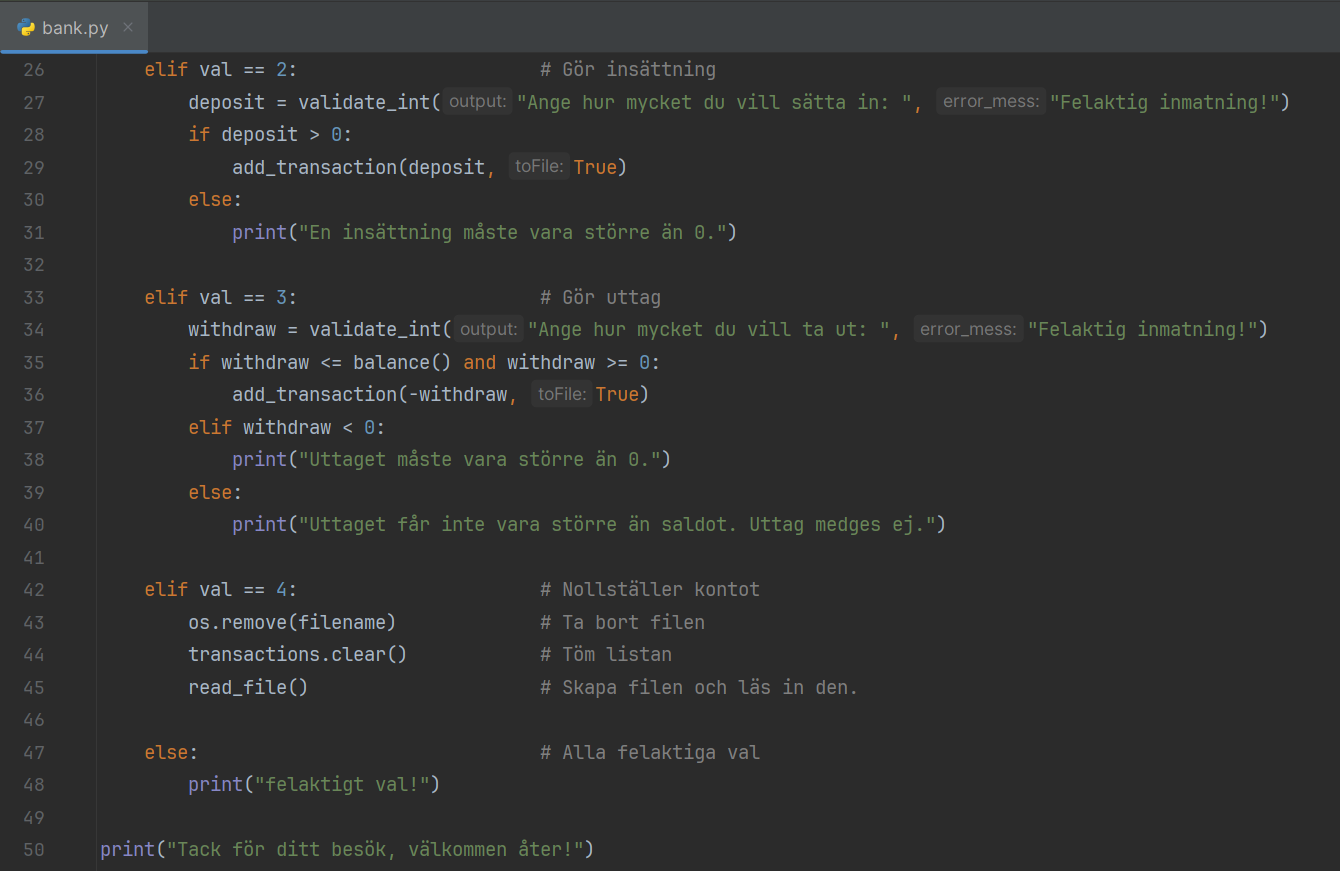This screenshot has width=1340, height=871.
Task: Close the bank.py editor tab
Action: pos(128,27)
